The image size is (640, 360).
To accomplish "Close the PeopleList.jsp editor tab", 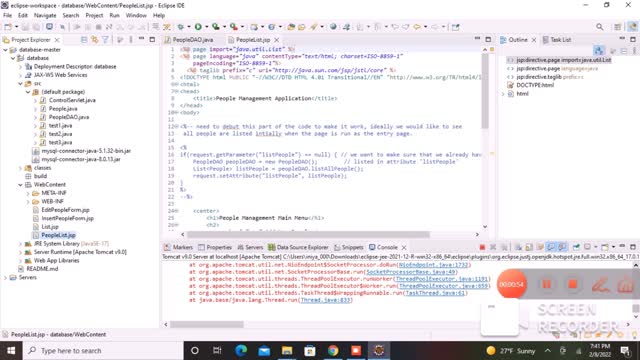I will [x=277, y=40].
